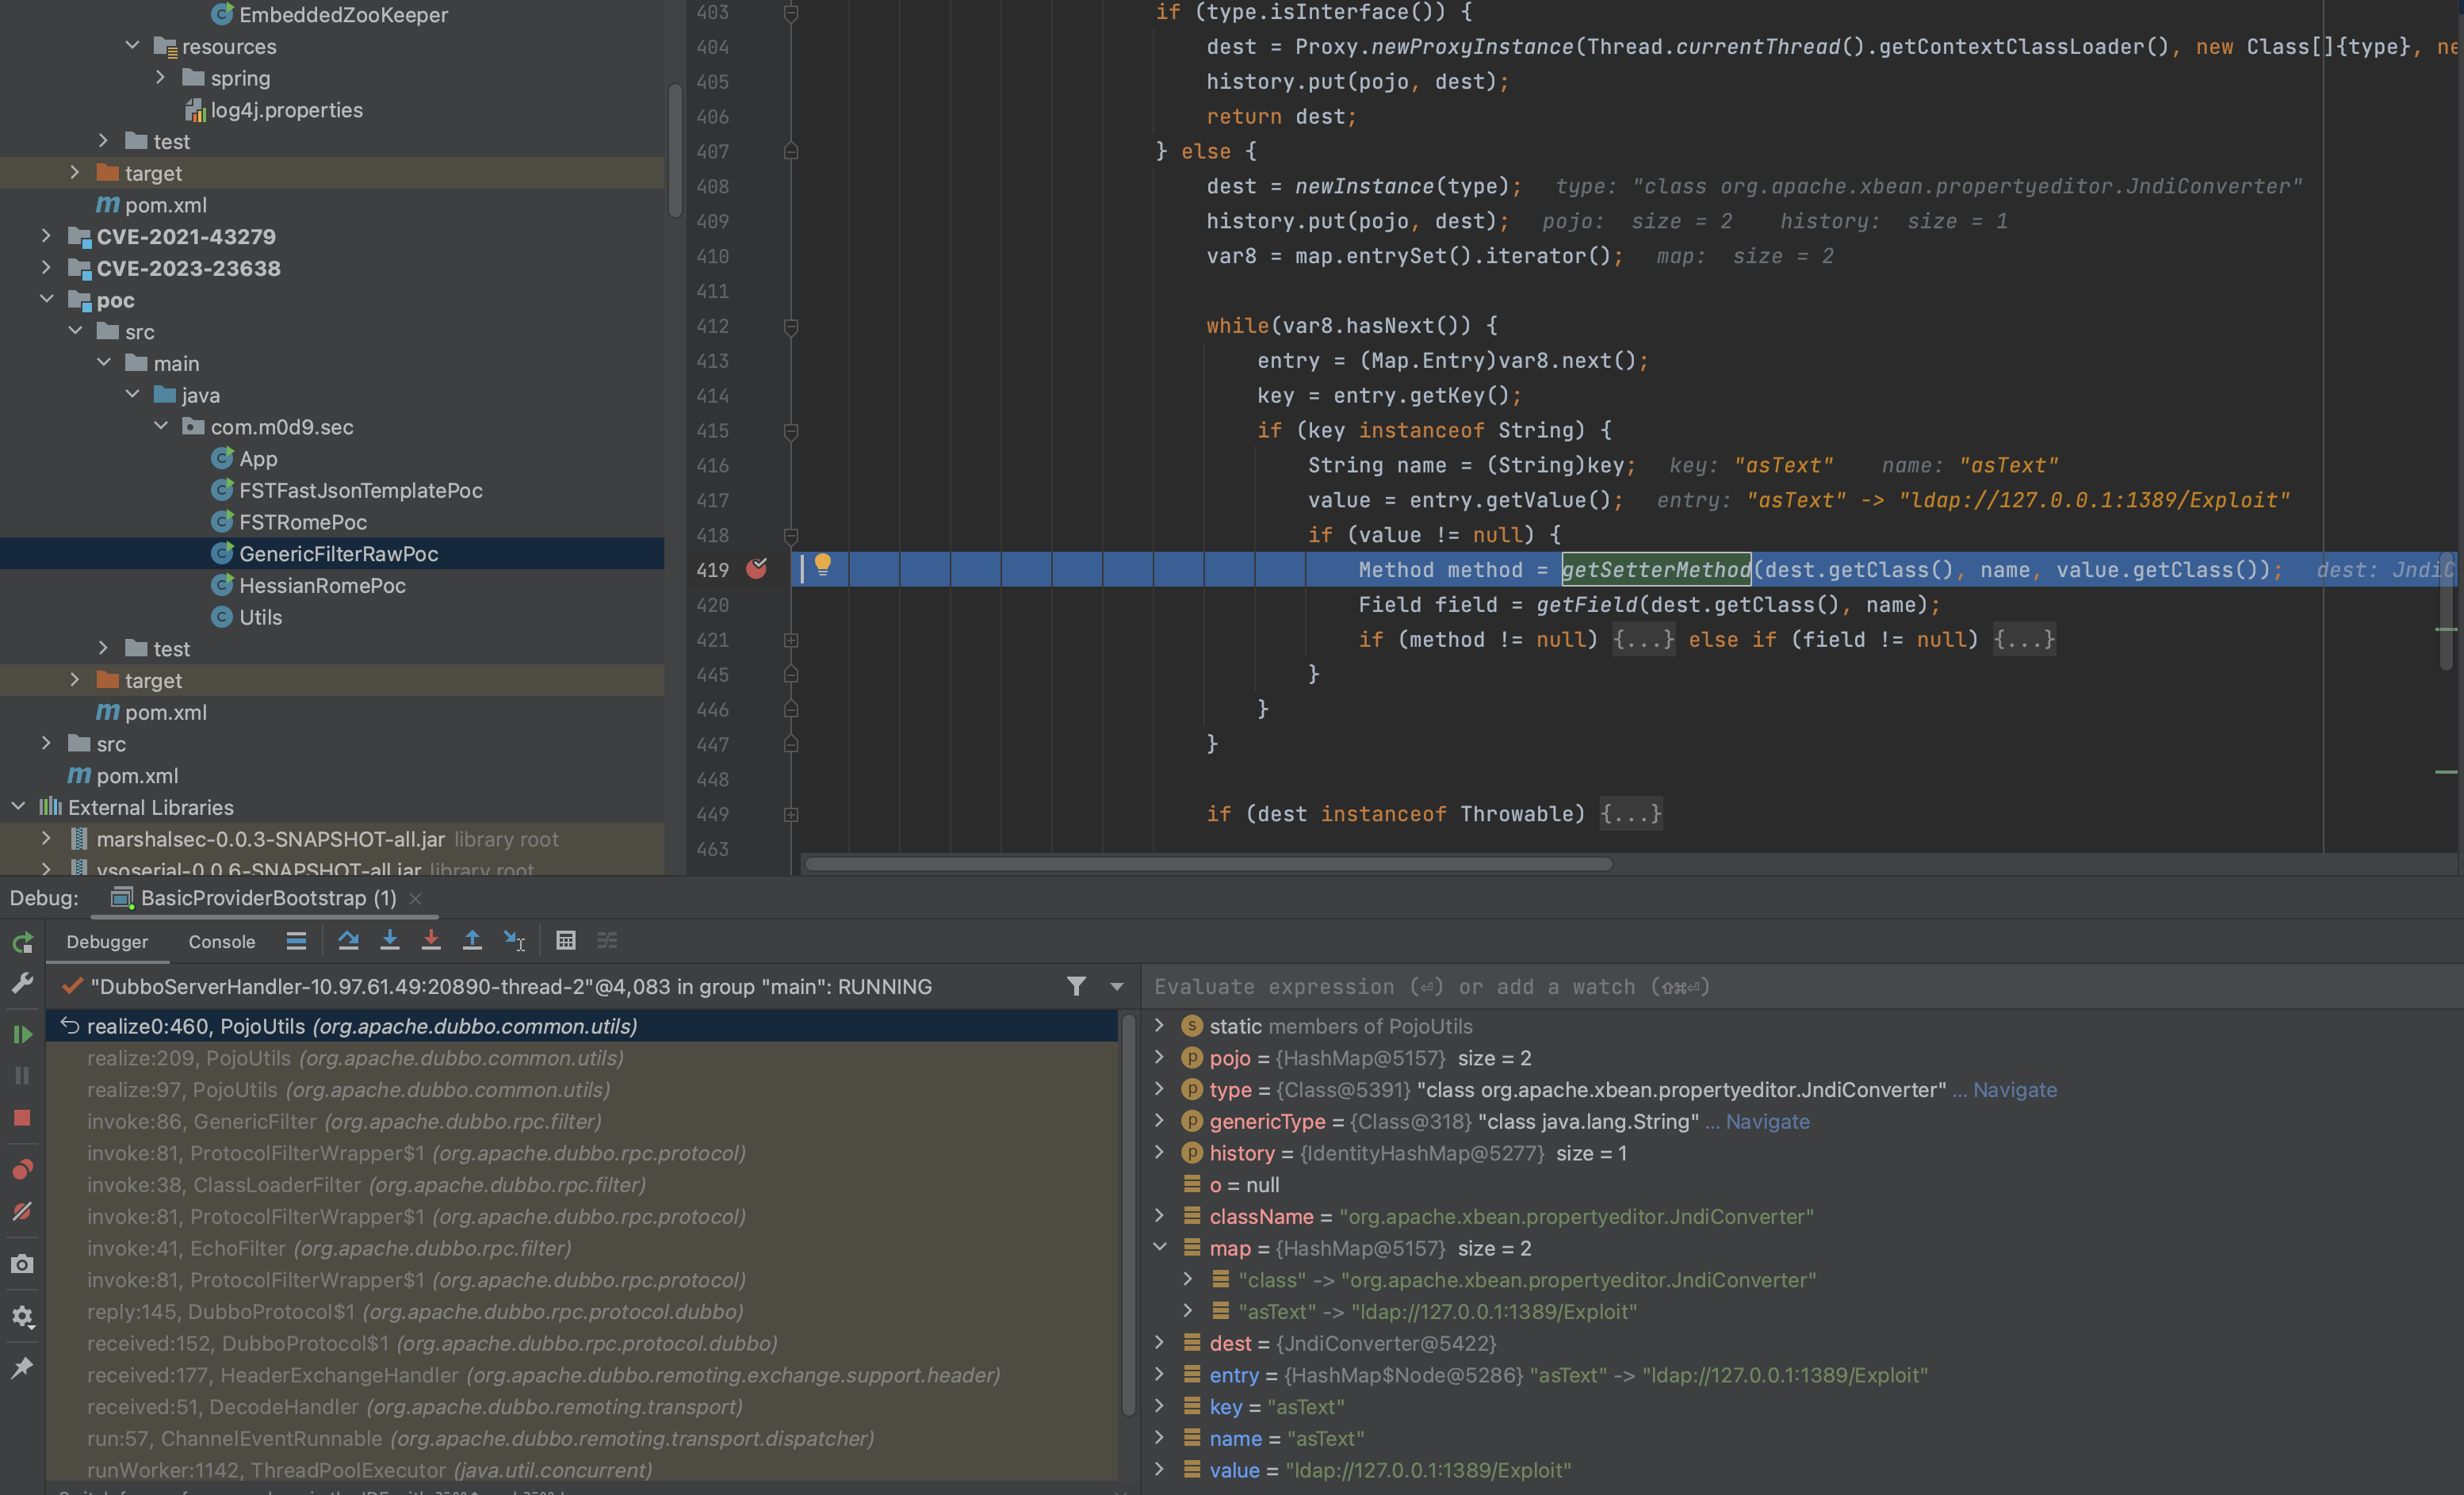Screen dimensions: 2464x1495
Task: Click the Trace Current Stream Chain icon
Action: (x=607, y=940)
